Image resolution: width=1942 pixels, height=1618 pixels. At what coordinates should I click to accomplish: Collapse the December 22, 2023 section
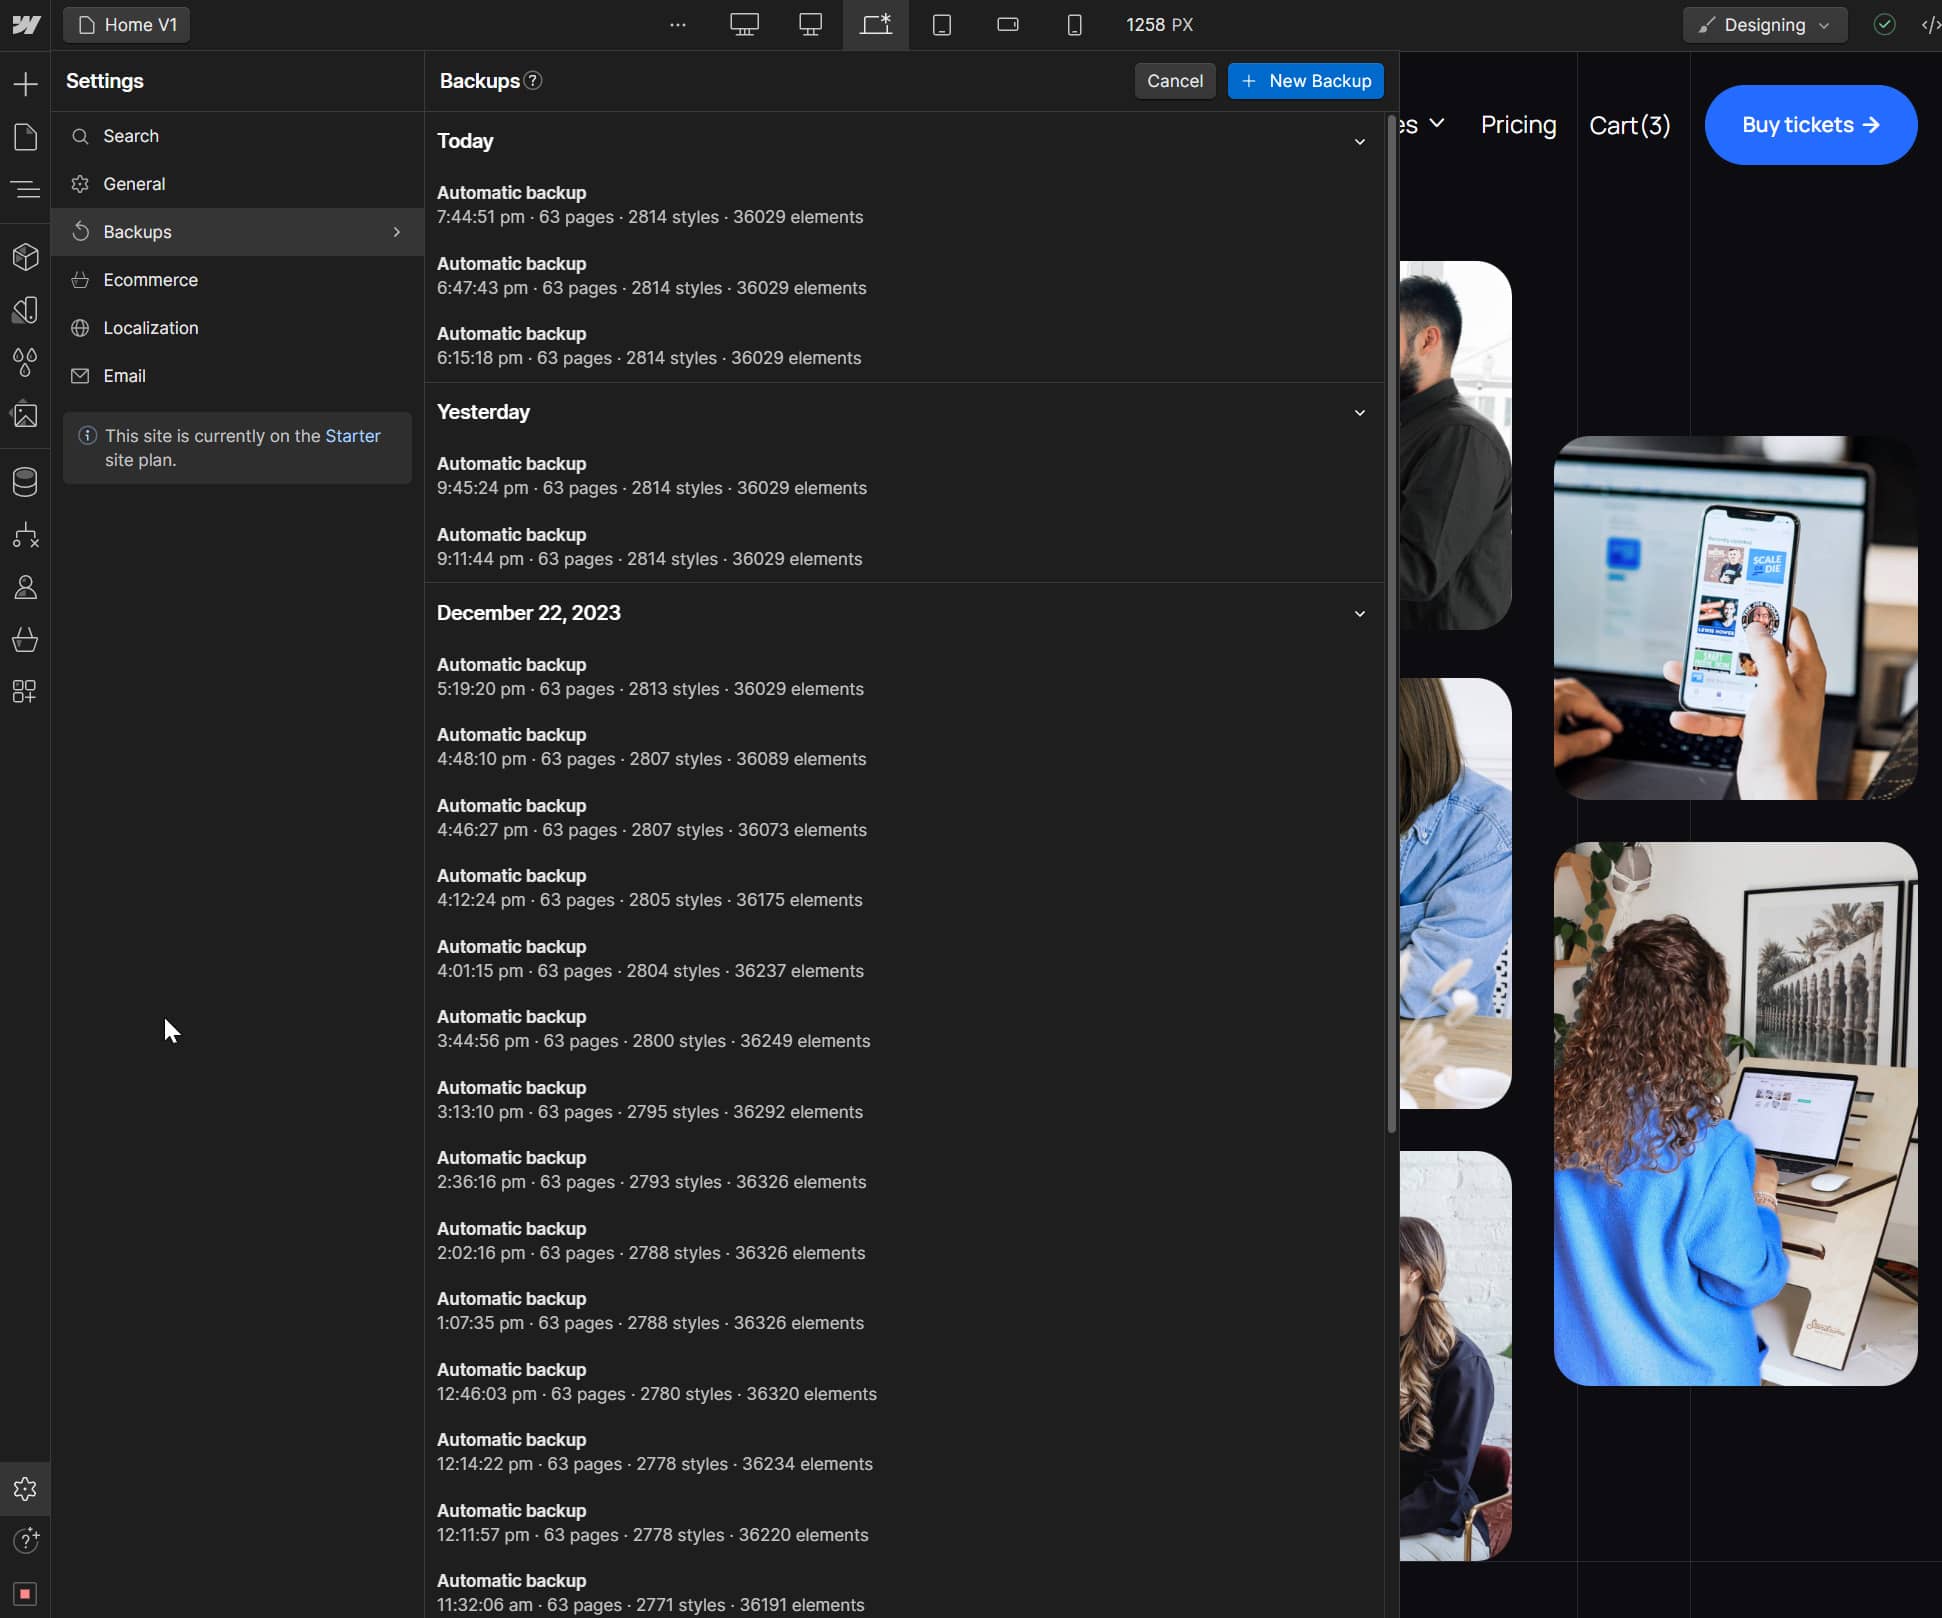(1360, 613)
